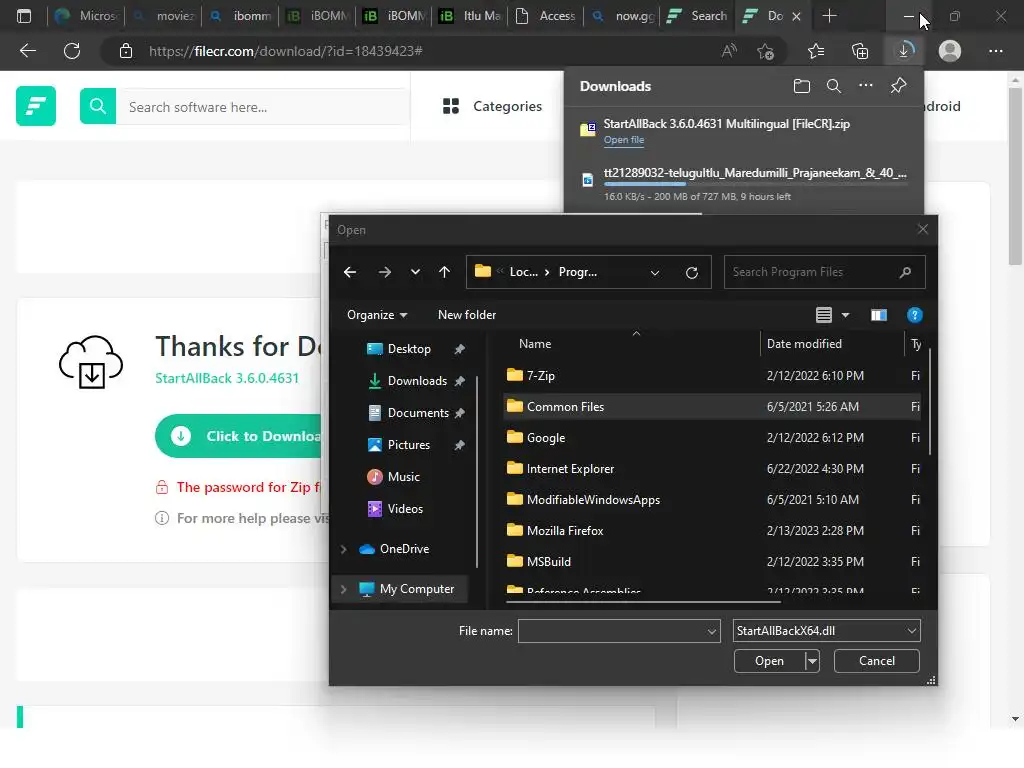The width and height of the screenshot is (1024, 768).
Task: Open downloads folder from Downloads panel
Action: tap(802, 86)
